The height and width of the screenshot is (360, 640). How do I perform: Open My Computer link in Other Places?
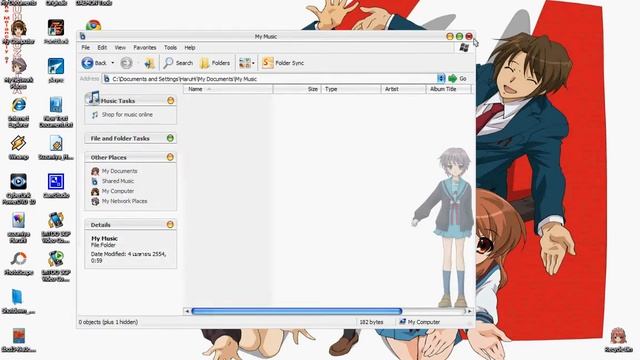[x=118, y=191]
